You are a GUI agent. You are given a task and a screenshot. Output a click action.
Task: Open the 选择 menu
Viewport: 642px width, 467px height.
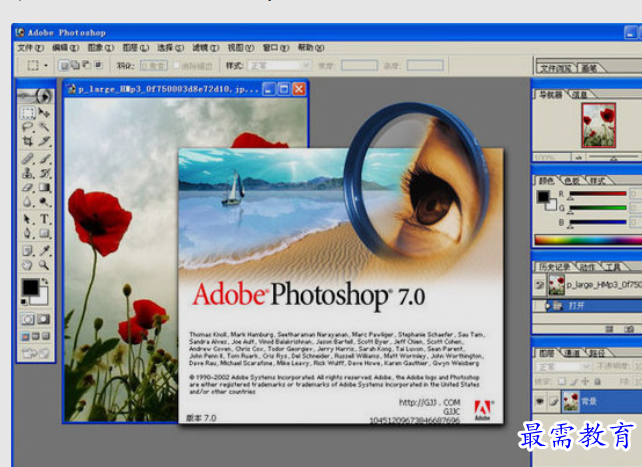pos(171,48)
